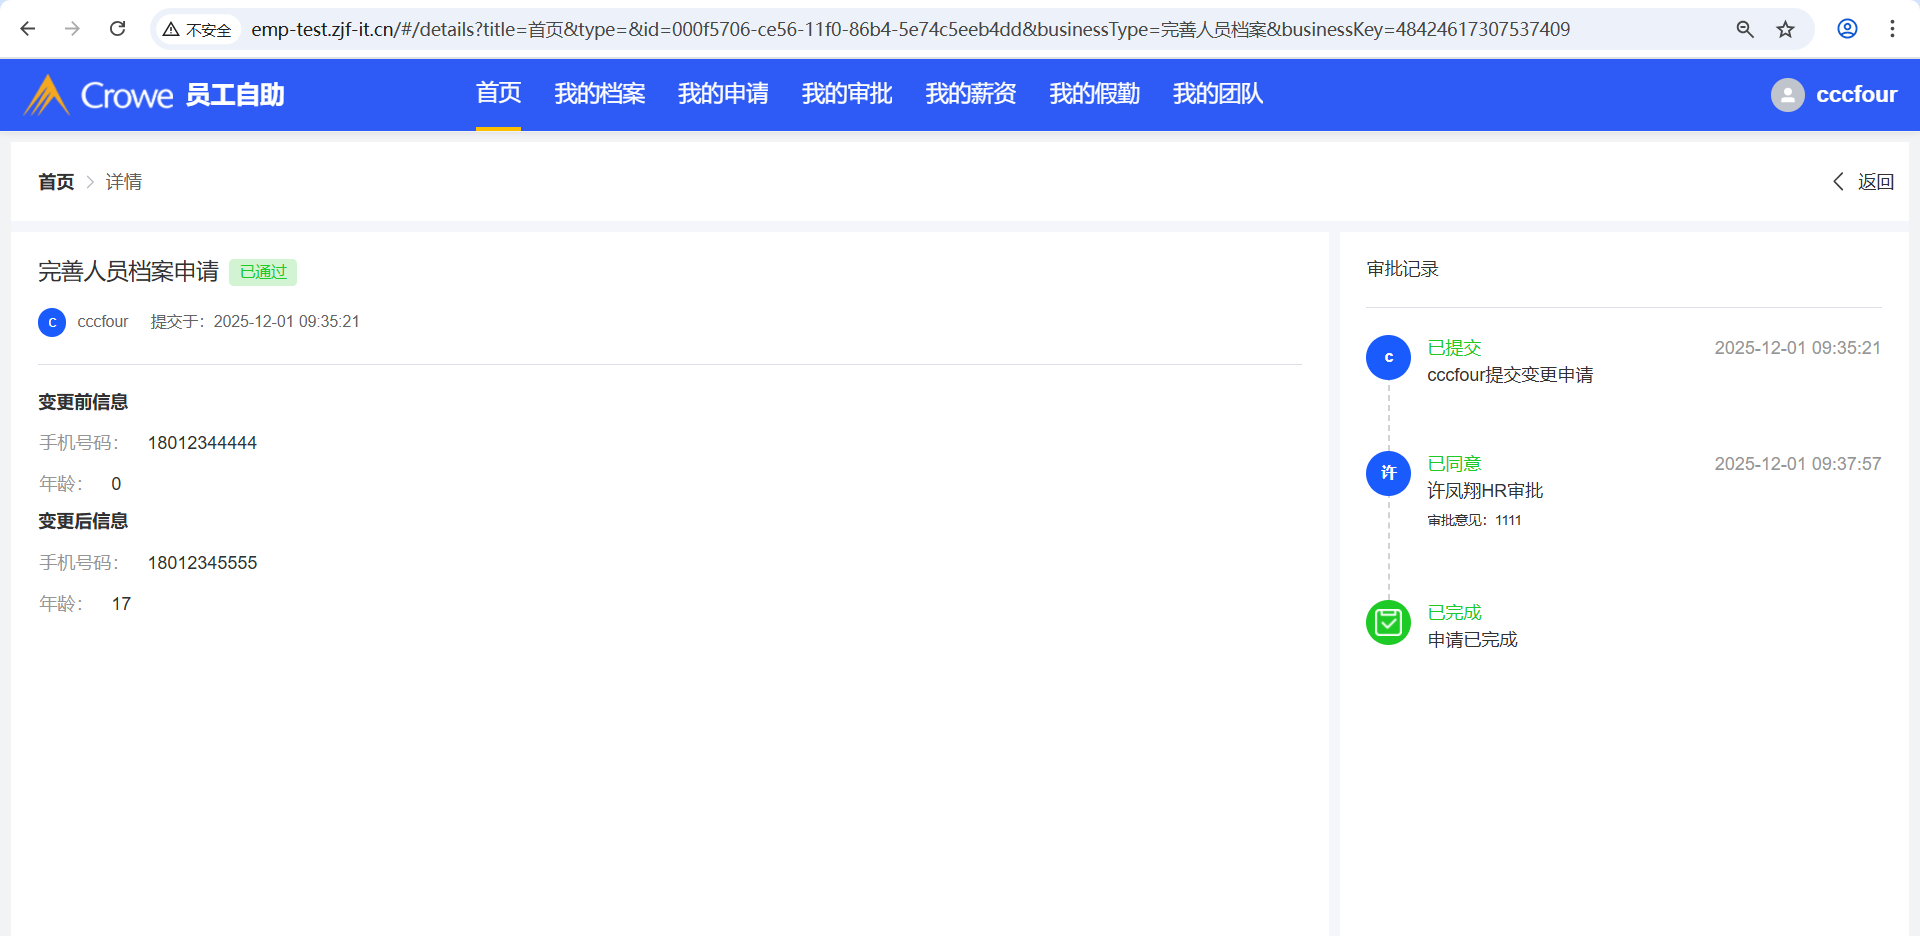Click the 已完成 status label
This screenshot has width=1920, height=936.
pyautogui.click(x=1454, y=613)
